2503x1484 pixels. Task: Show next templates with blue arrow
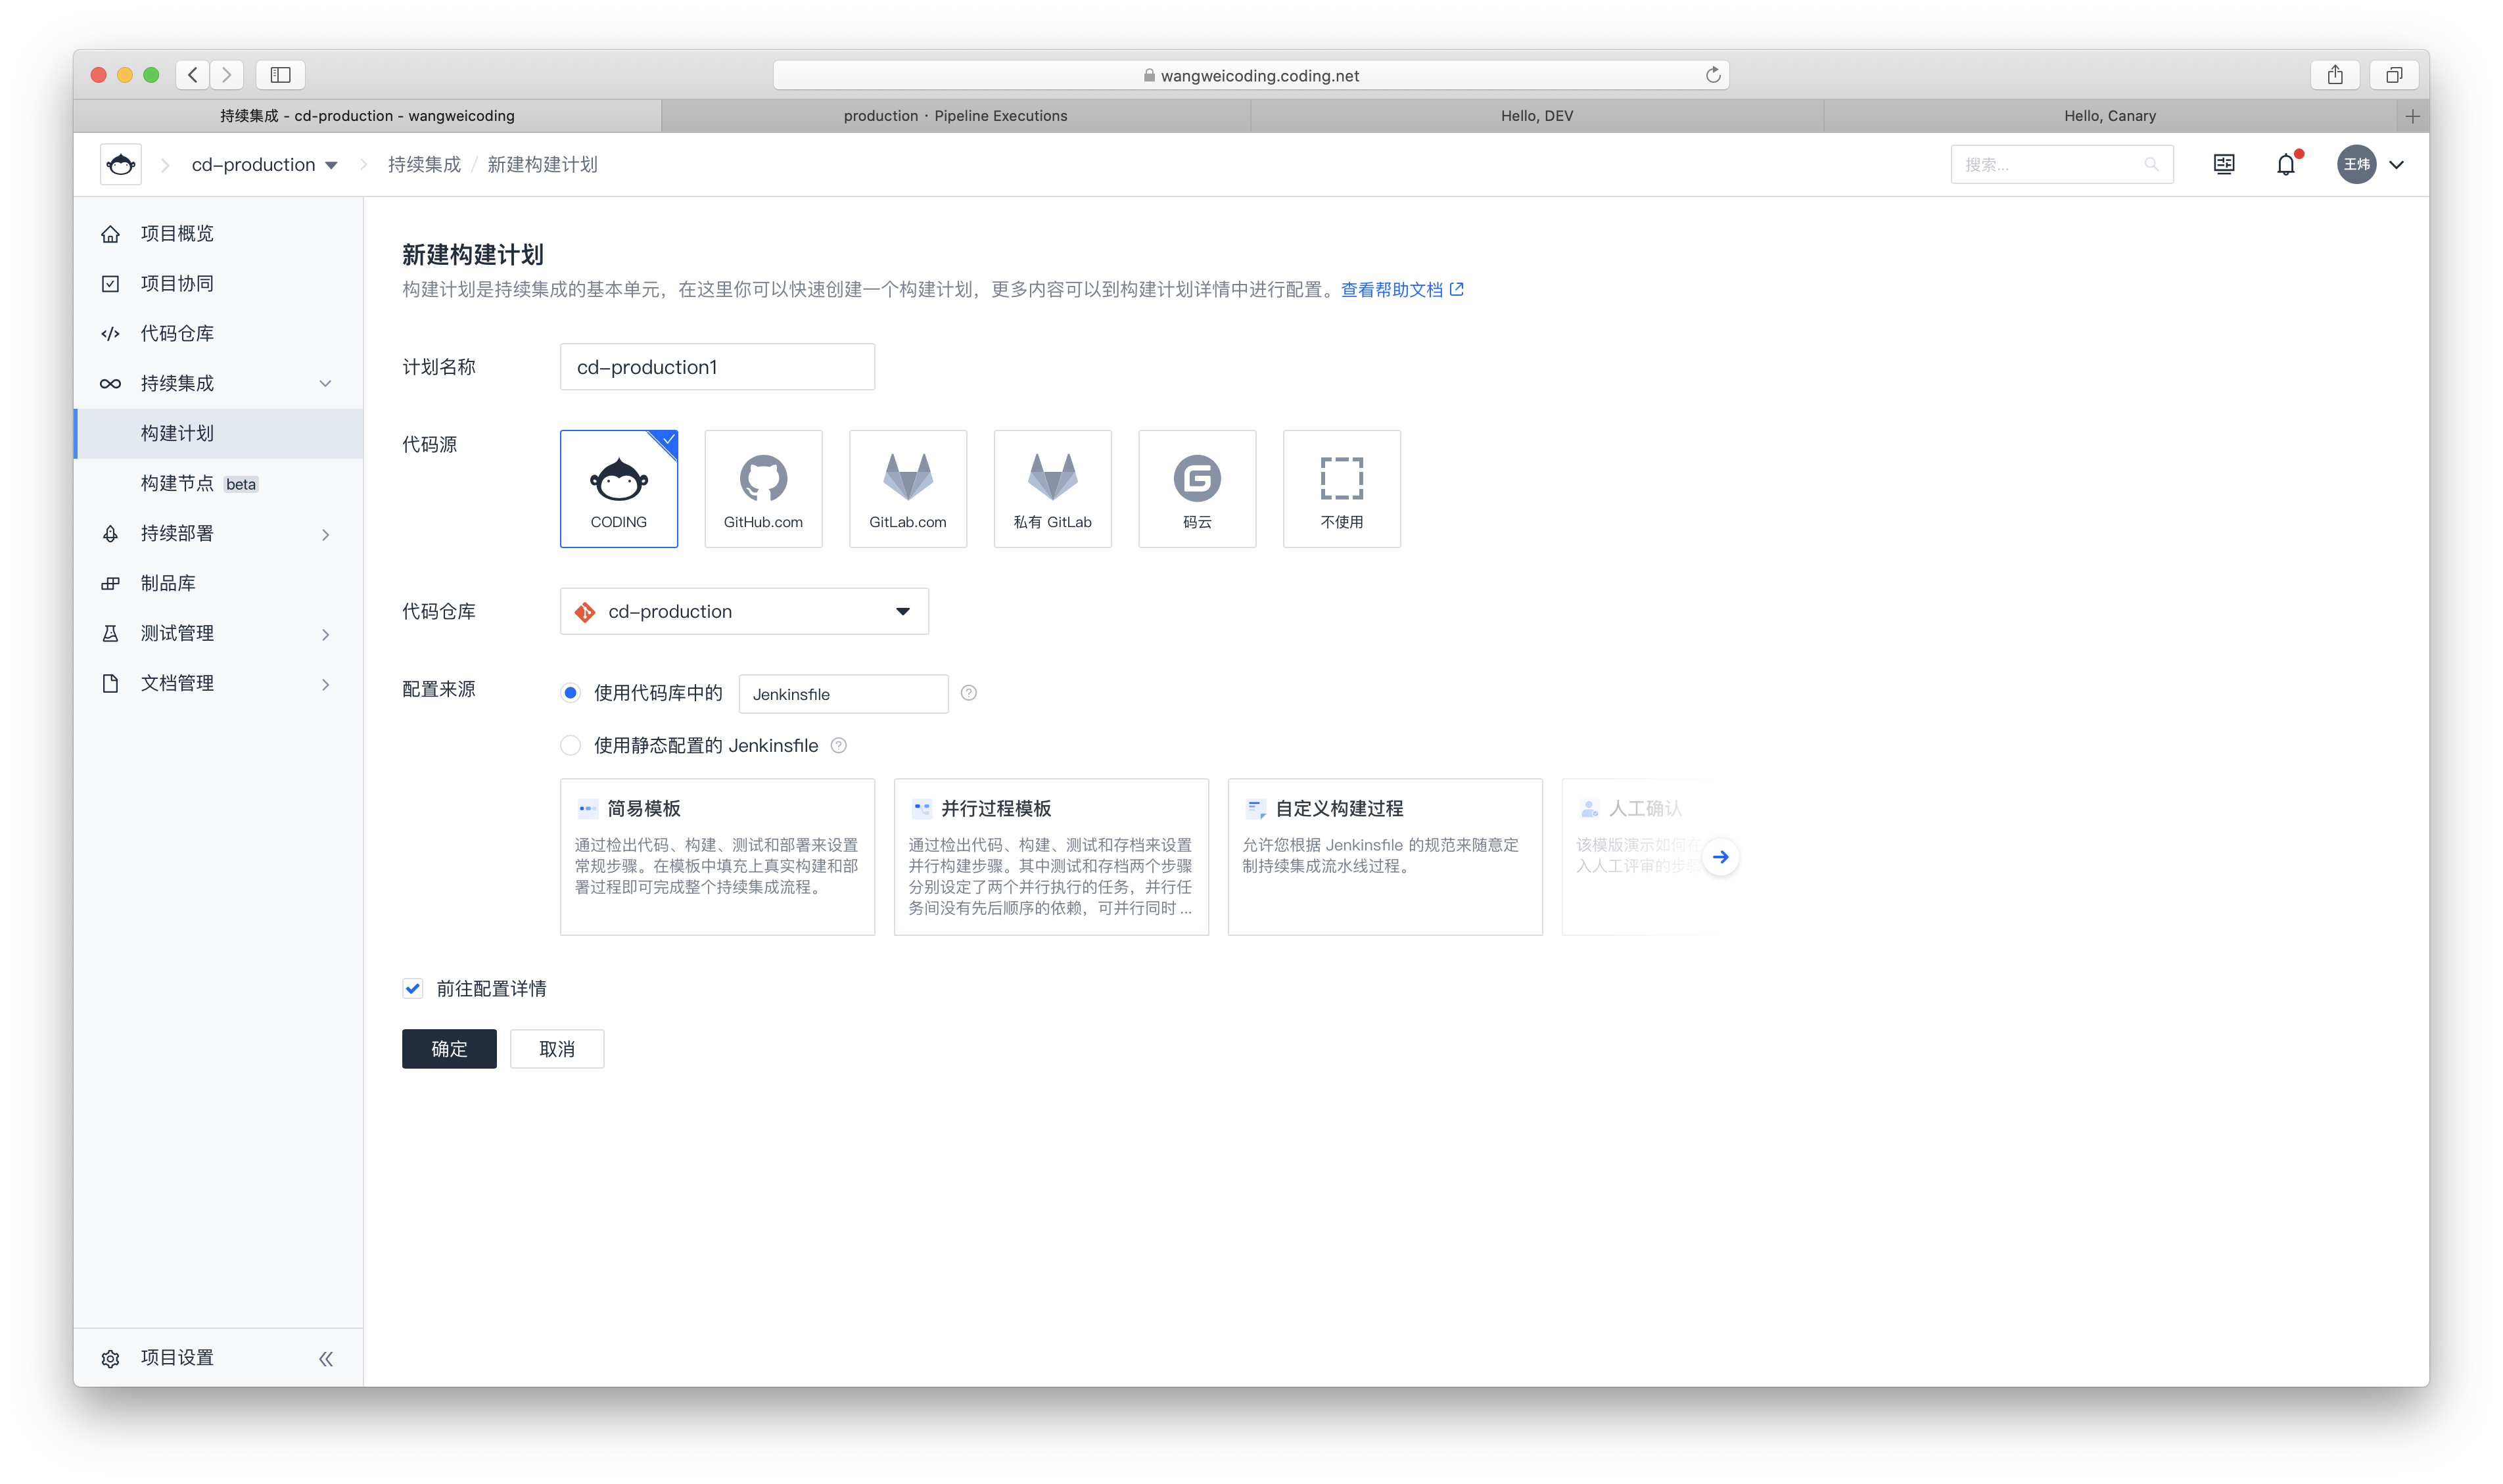pyautogui.click(x=1720, y=857)
